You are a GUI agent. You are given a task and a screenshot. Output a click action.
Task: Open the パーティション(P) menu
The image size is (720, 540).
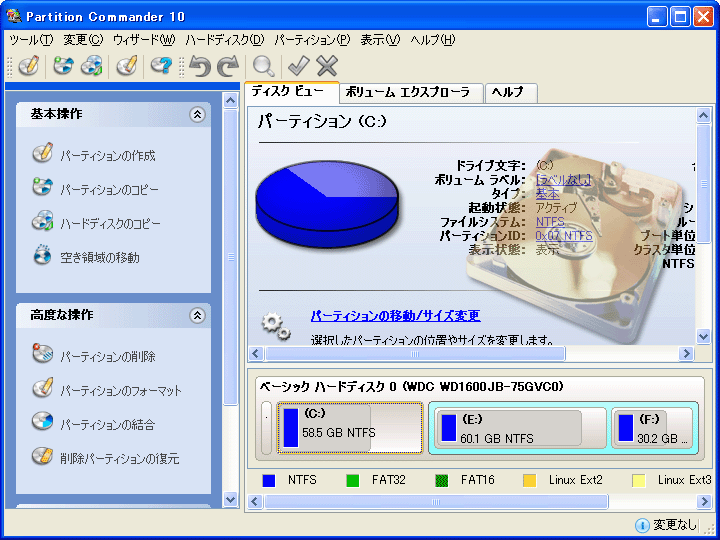pyautogui.click(x=312, y=40)
